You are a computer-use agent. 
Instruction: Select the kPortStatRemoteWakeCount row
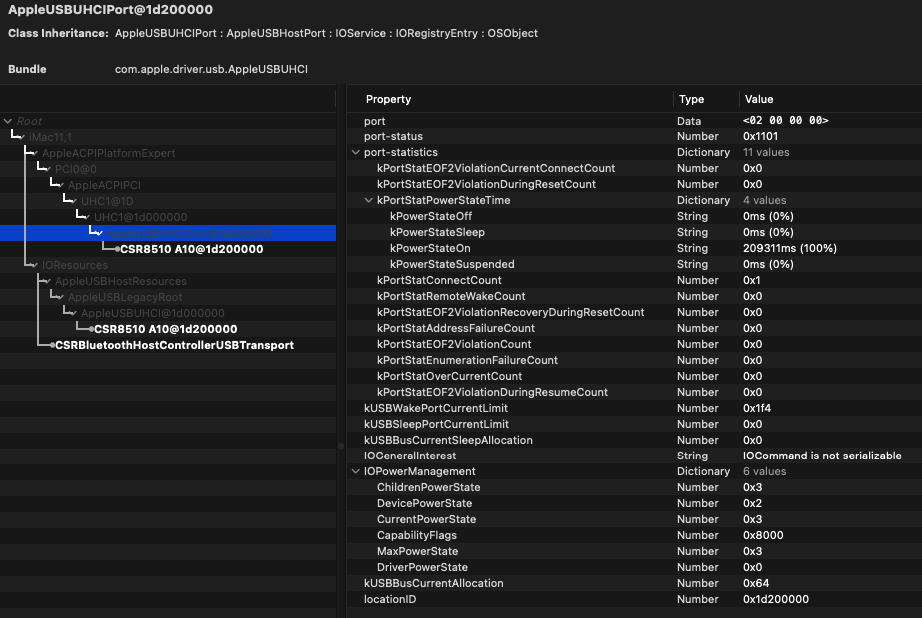pyautogui.click(x=634, y=296)
